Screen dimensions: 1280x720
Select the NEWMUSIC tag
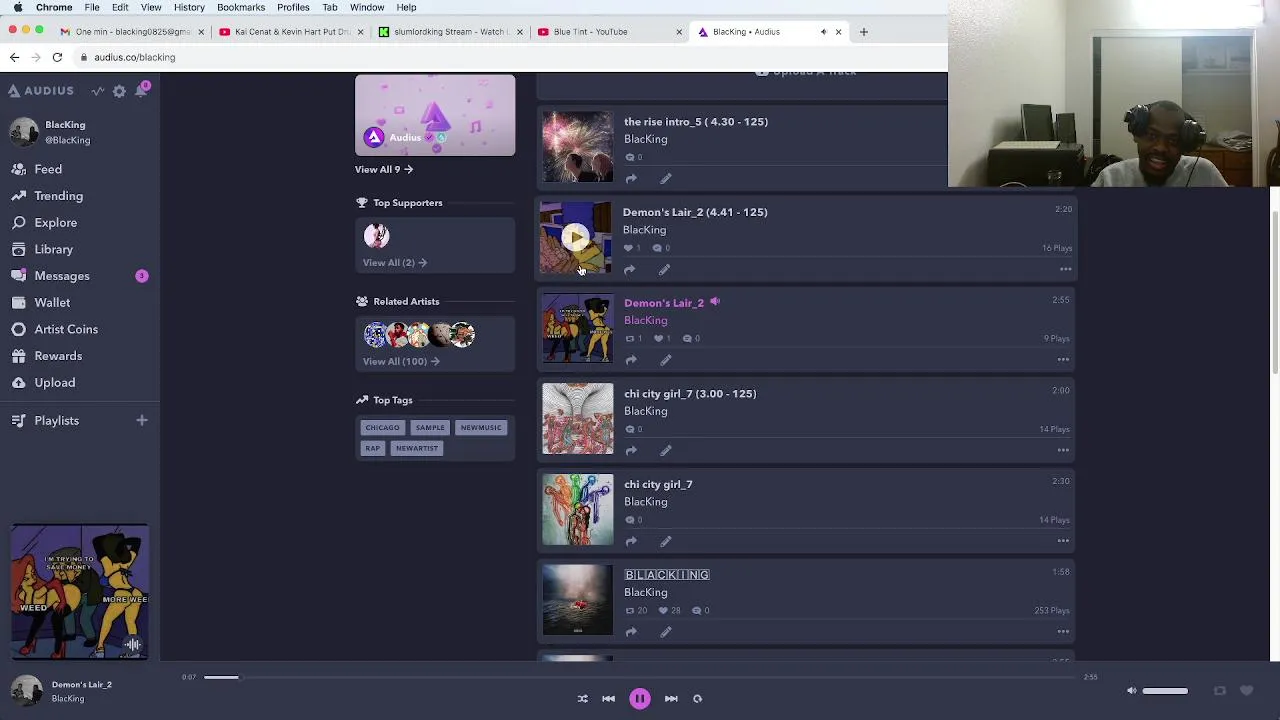[481, 428]
